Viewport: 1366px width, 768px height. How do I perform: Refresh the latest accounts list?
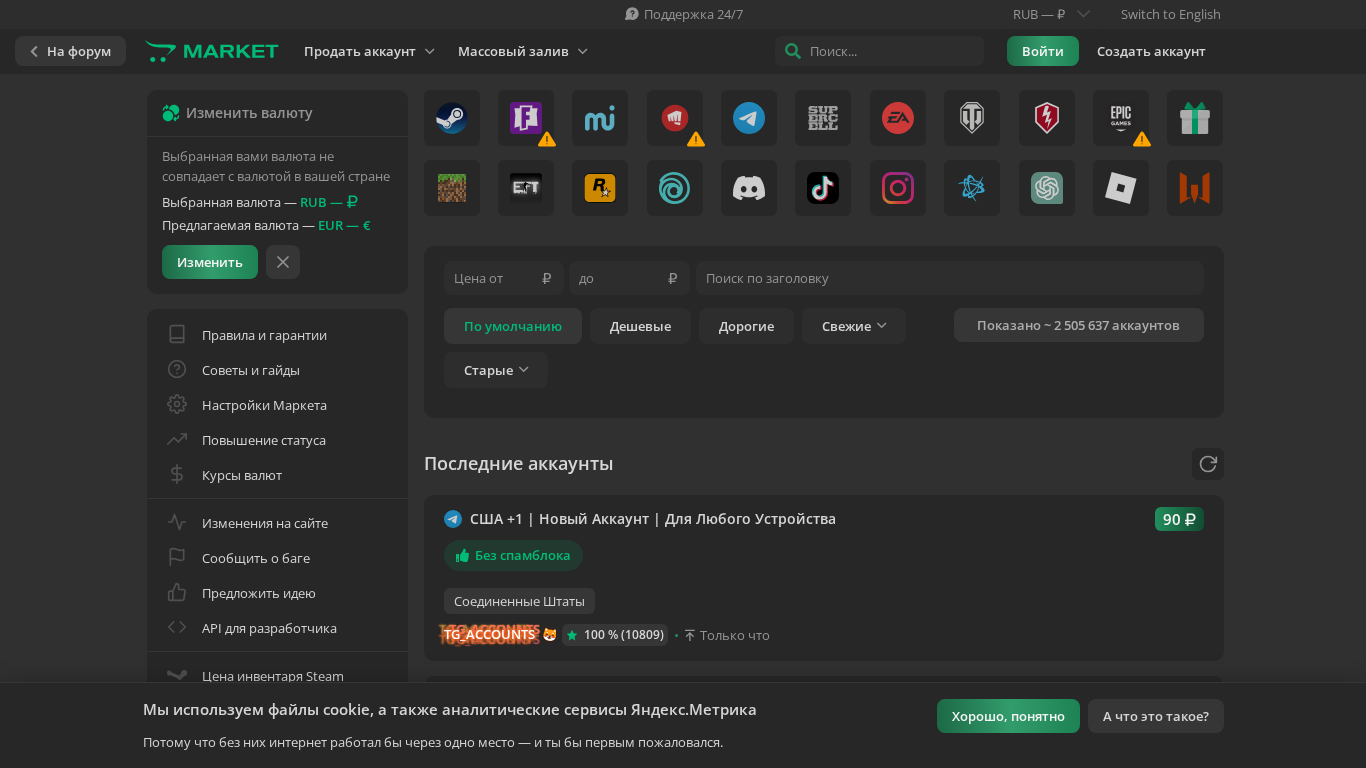pos(1207,464)
